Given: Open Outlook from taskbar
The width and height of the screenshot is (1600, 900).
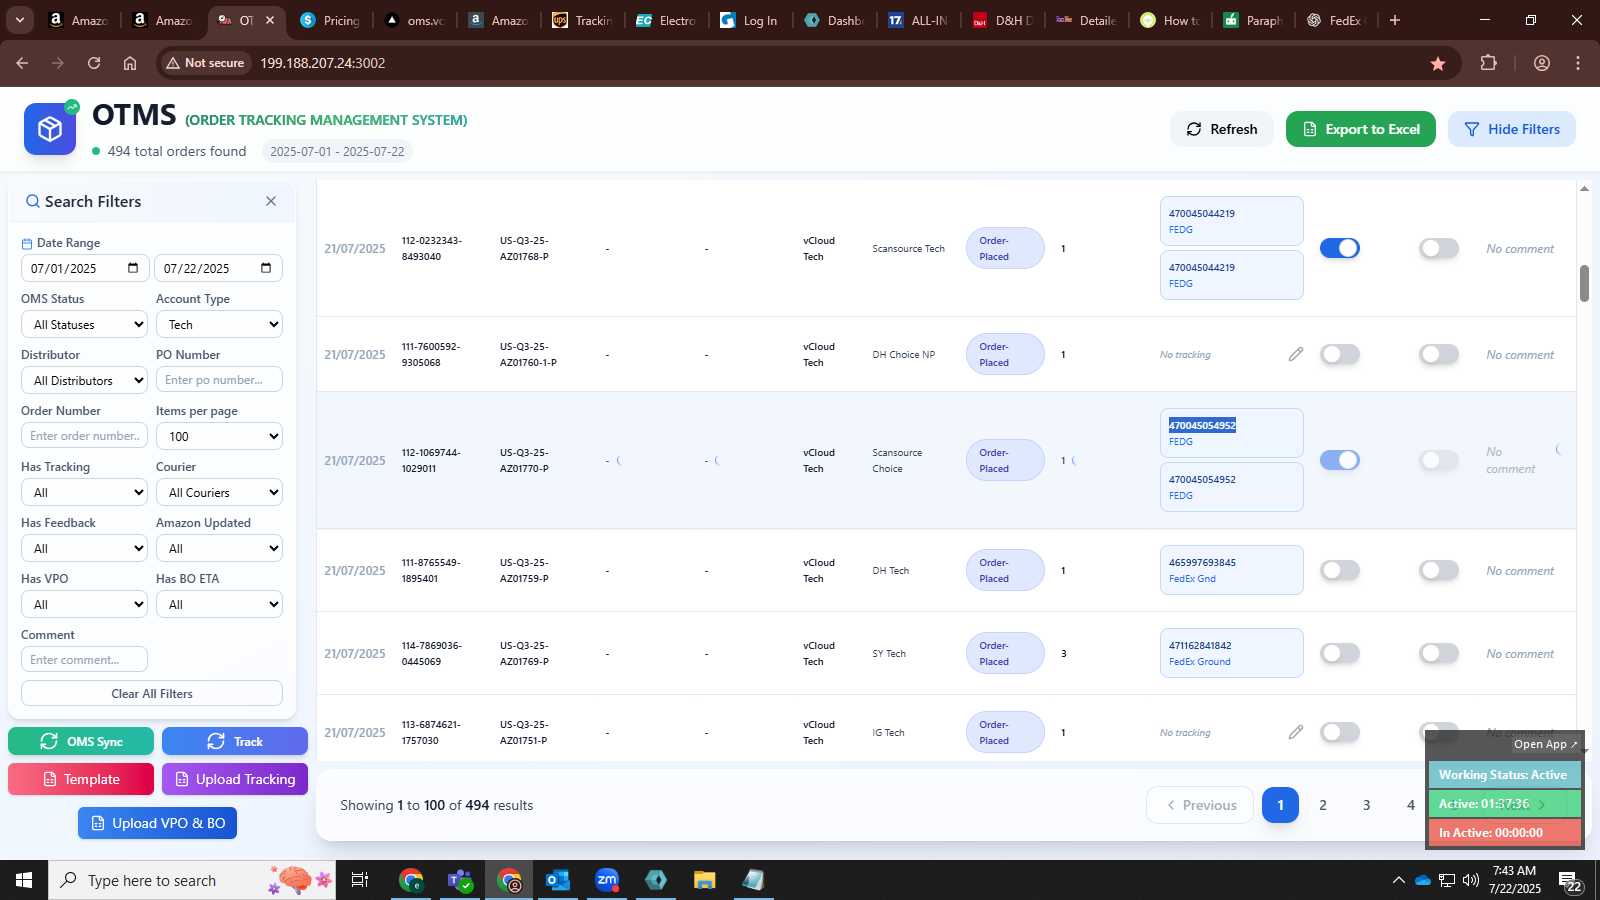Looking at the screenshot, I should [558, 880].
